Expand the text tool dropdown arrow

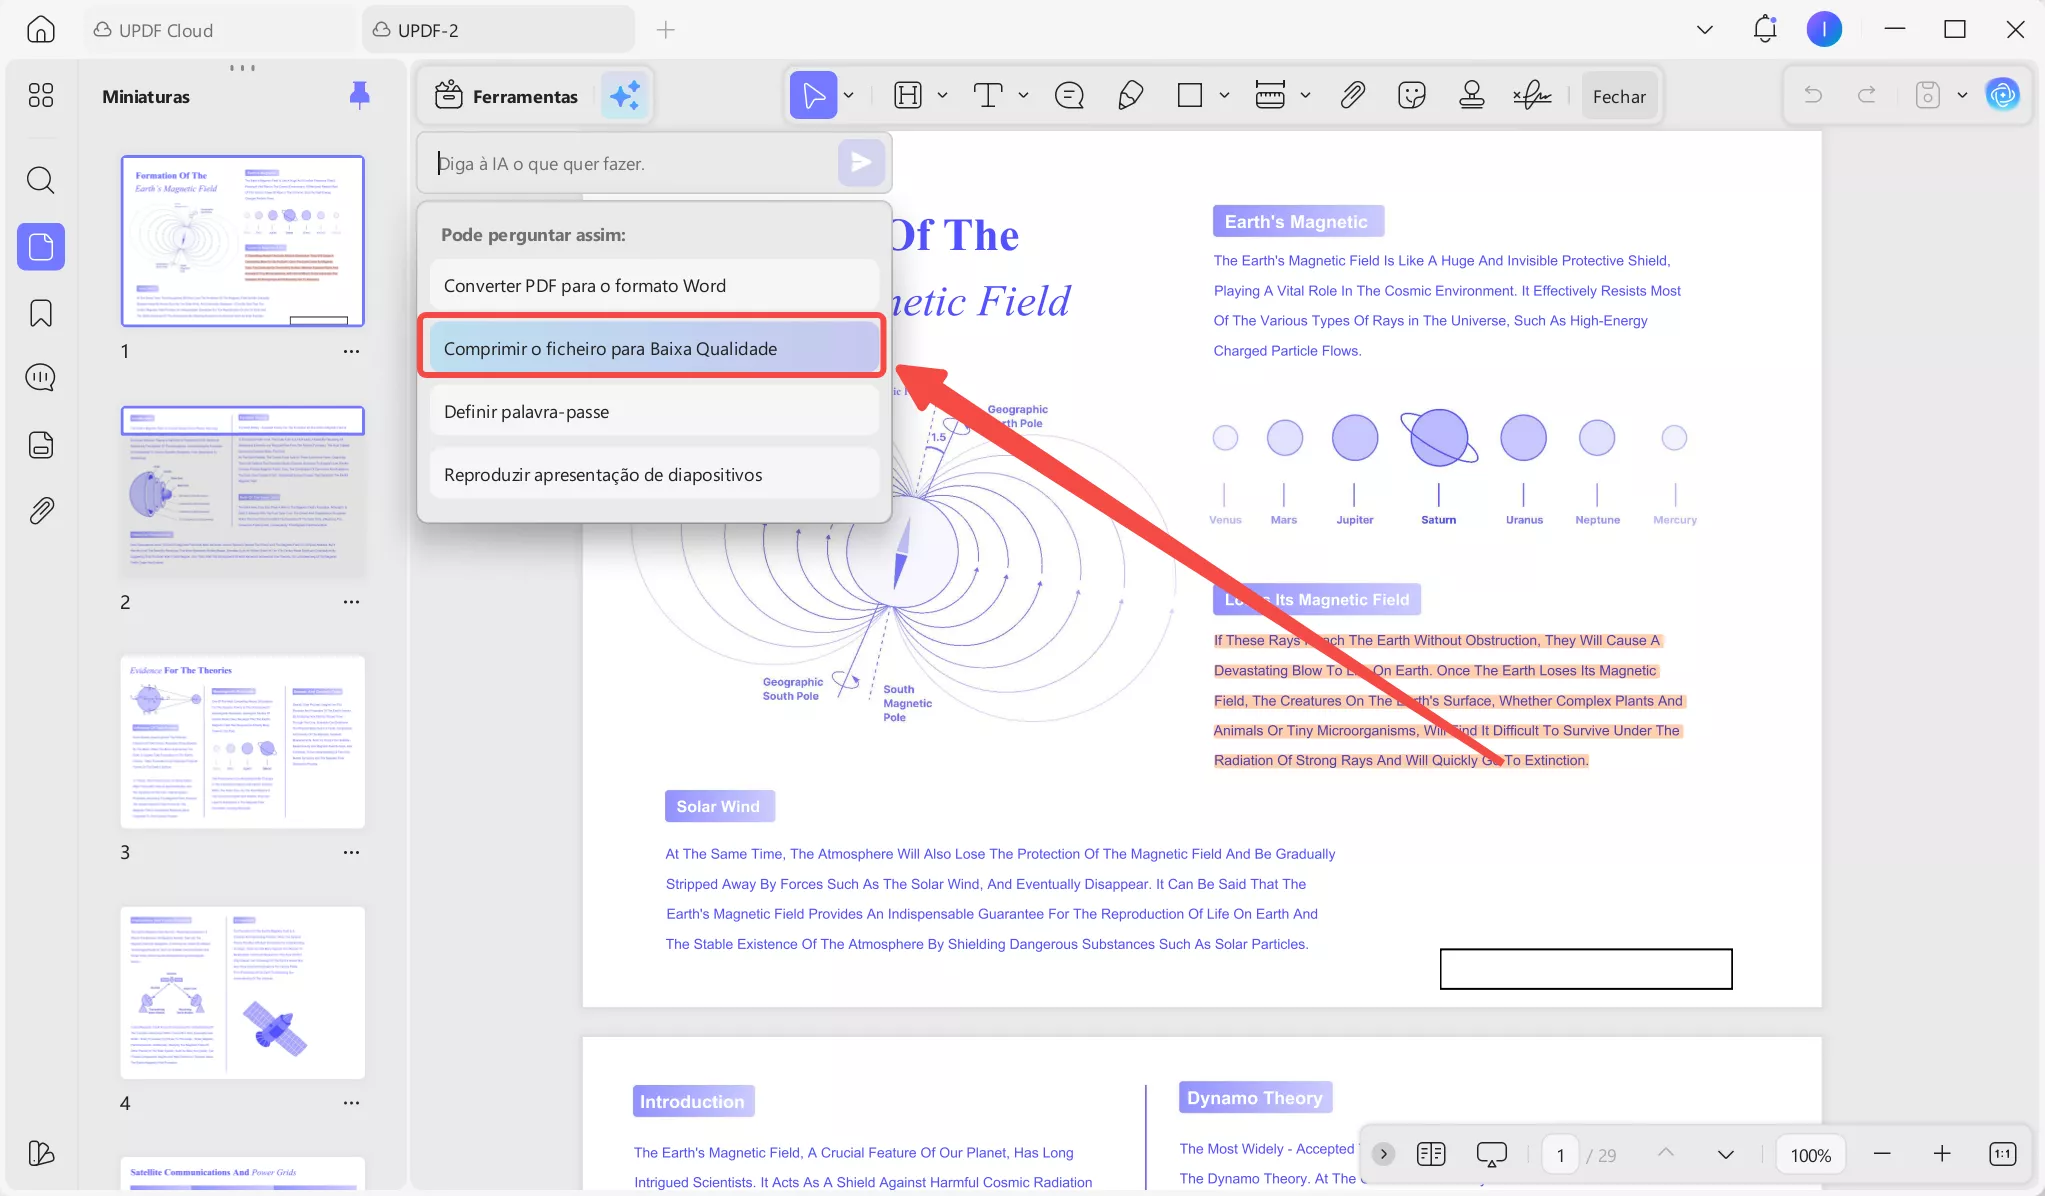click(x=1023, y=96)
